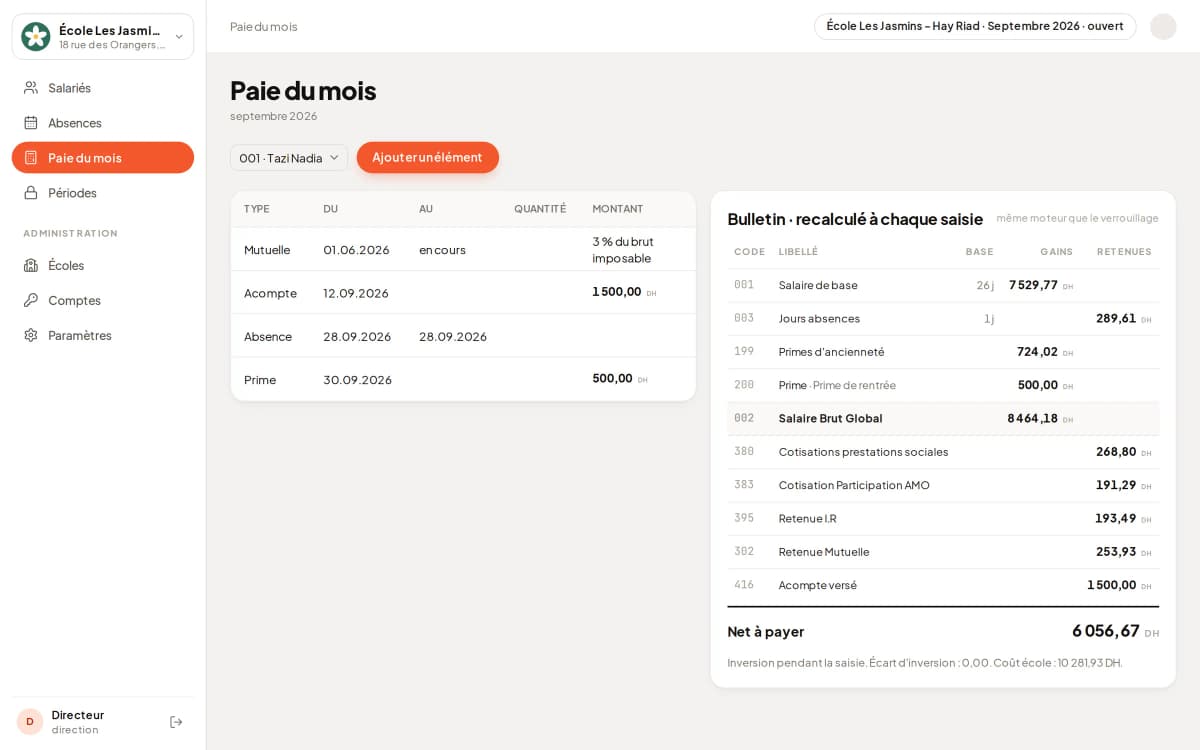Image resolution: width=1200 pixels, height=750 pixels.
Task: Click the Salaire de base payslip line
Action: coord(943,285)
